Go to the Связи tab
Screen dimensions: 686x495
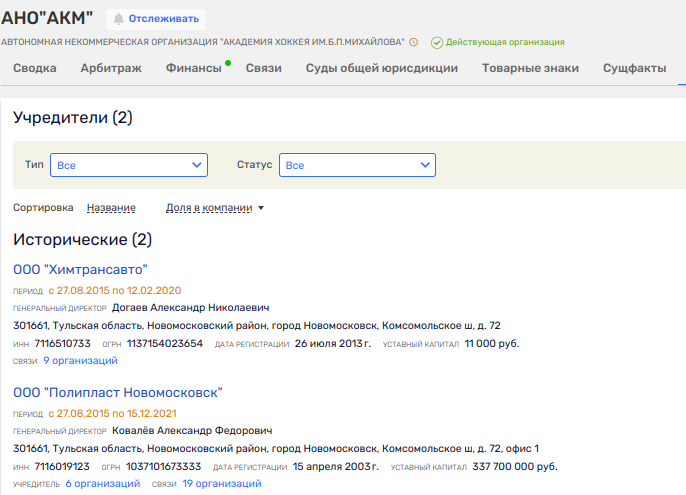pos(264,68)
